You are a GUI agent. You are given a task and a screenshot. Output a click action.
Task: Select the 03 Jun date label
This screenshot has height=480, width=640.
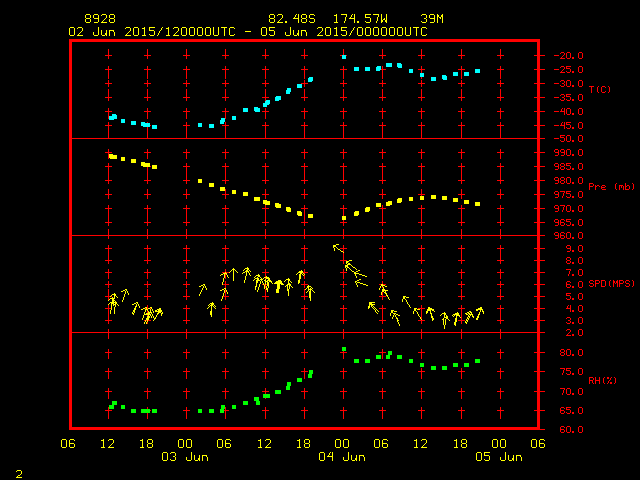pyautogui.click(x=185, y=457)
